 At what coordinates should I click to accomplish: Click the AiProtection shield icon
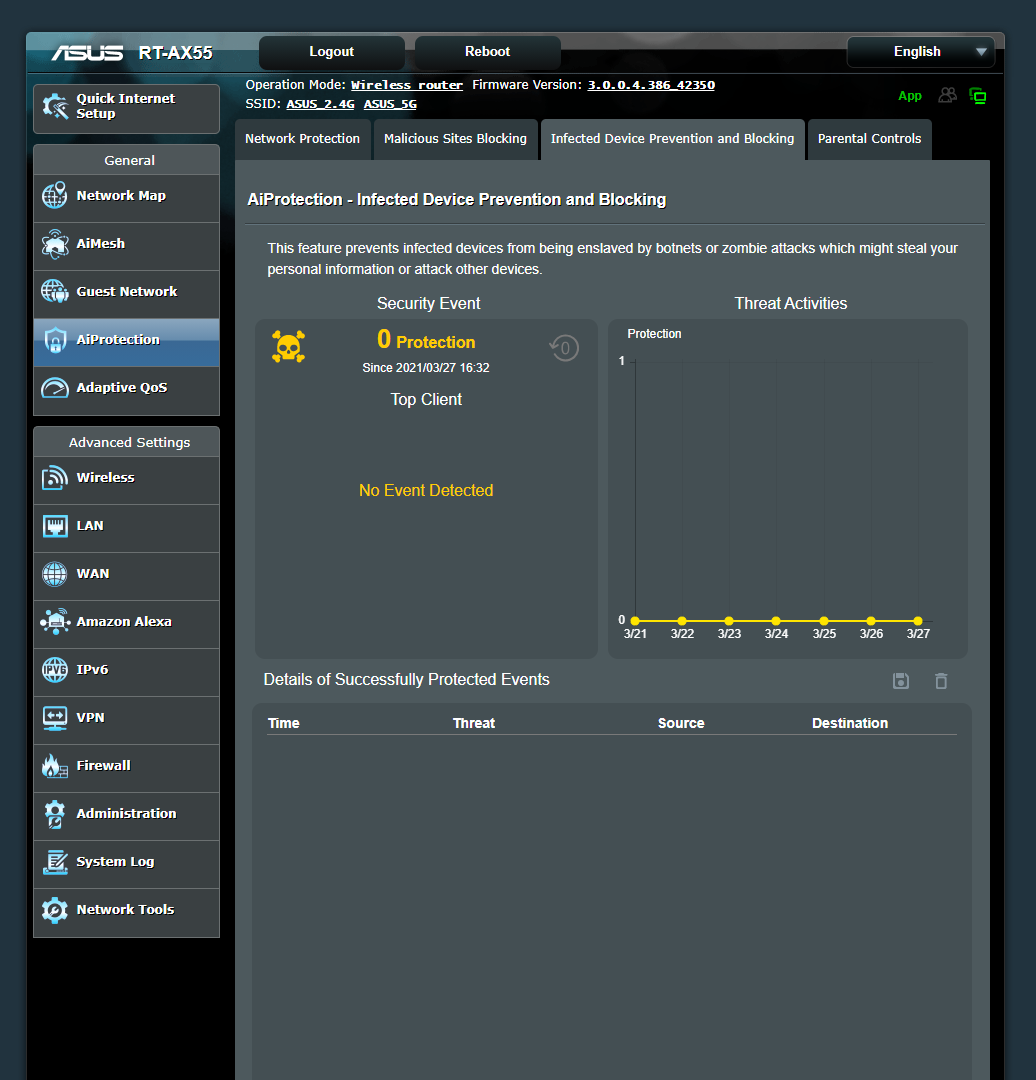tap(54, 340)
